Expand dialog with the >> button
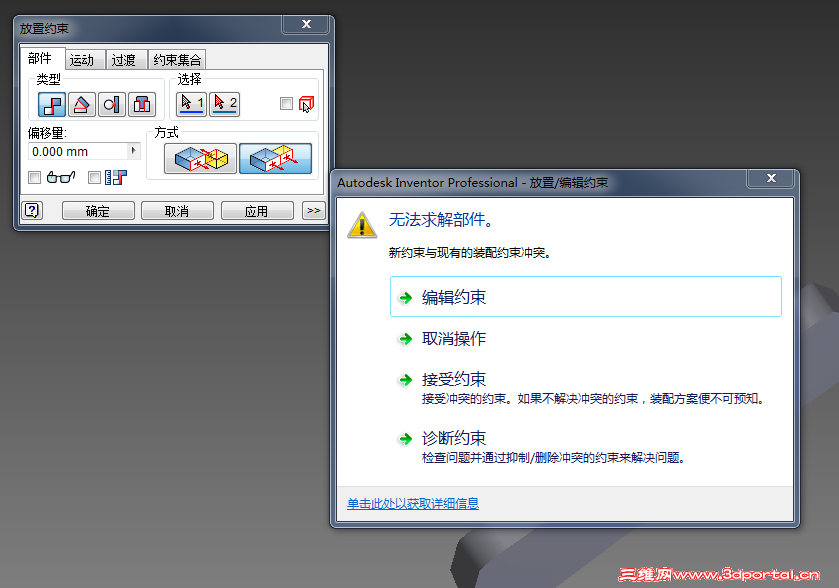The image size is (839, 588). pos(312,210)
